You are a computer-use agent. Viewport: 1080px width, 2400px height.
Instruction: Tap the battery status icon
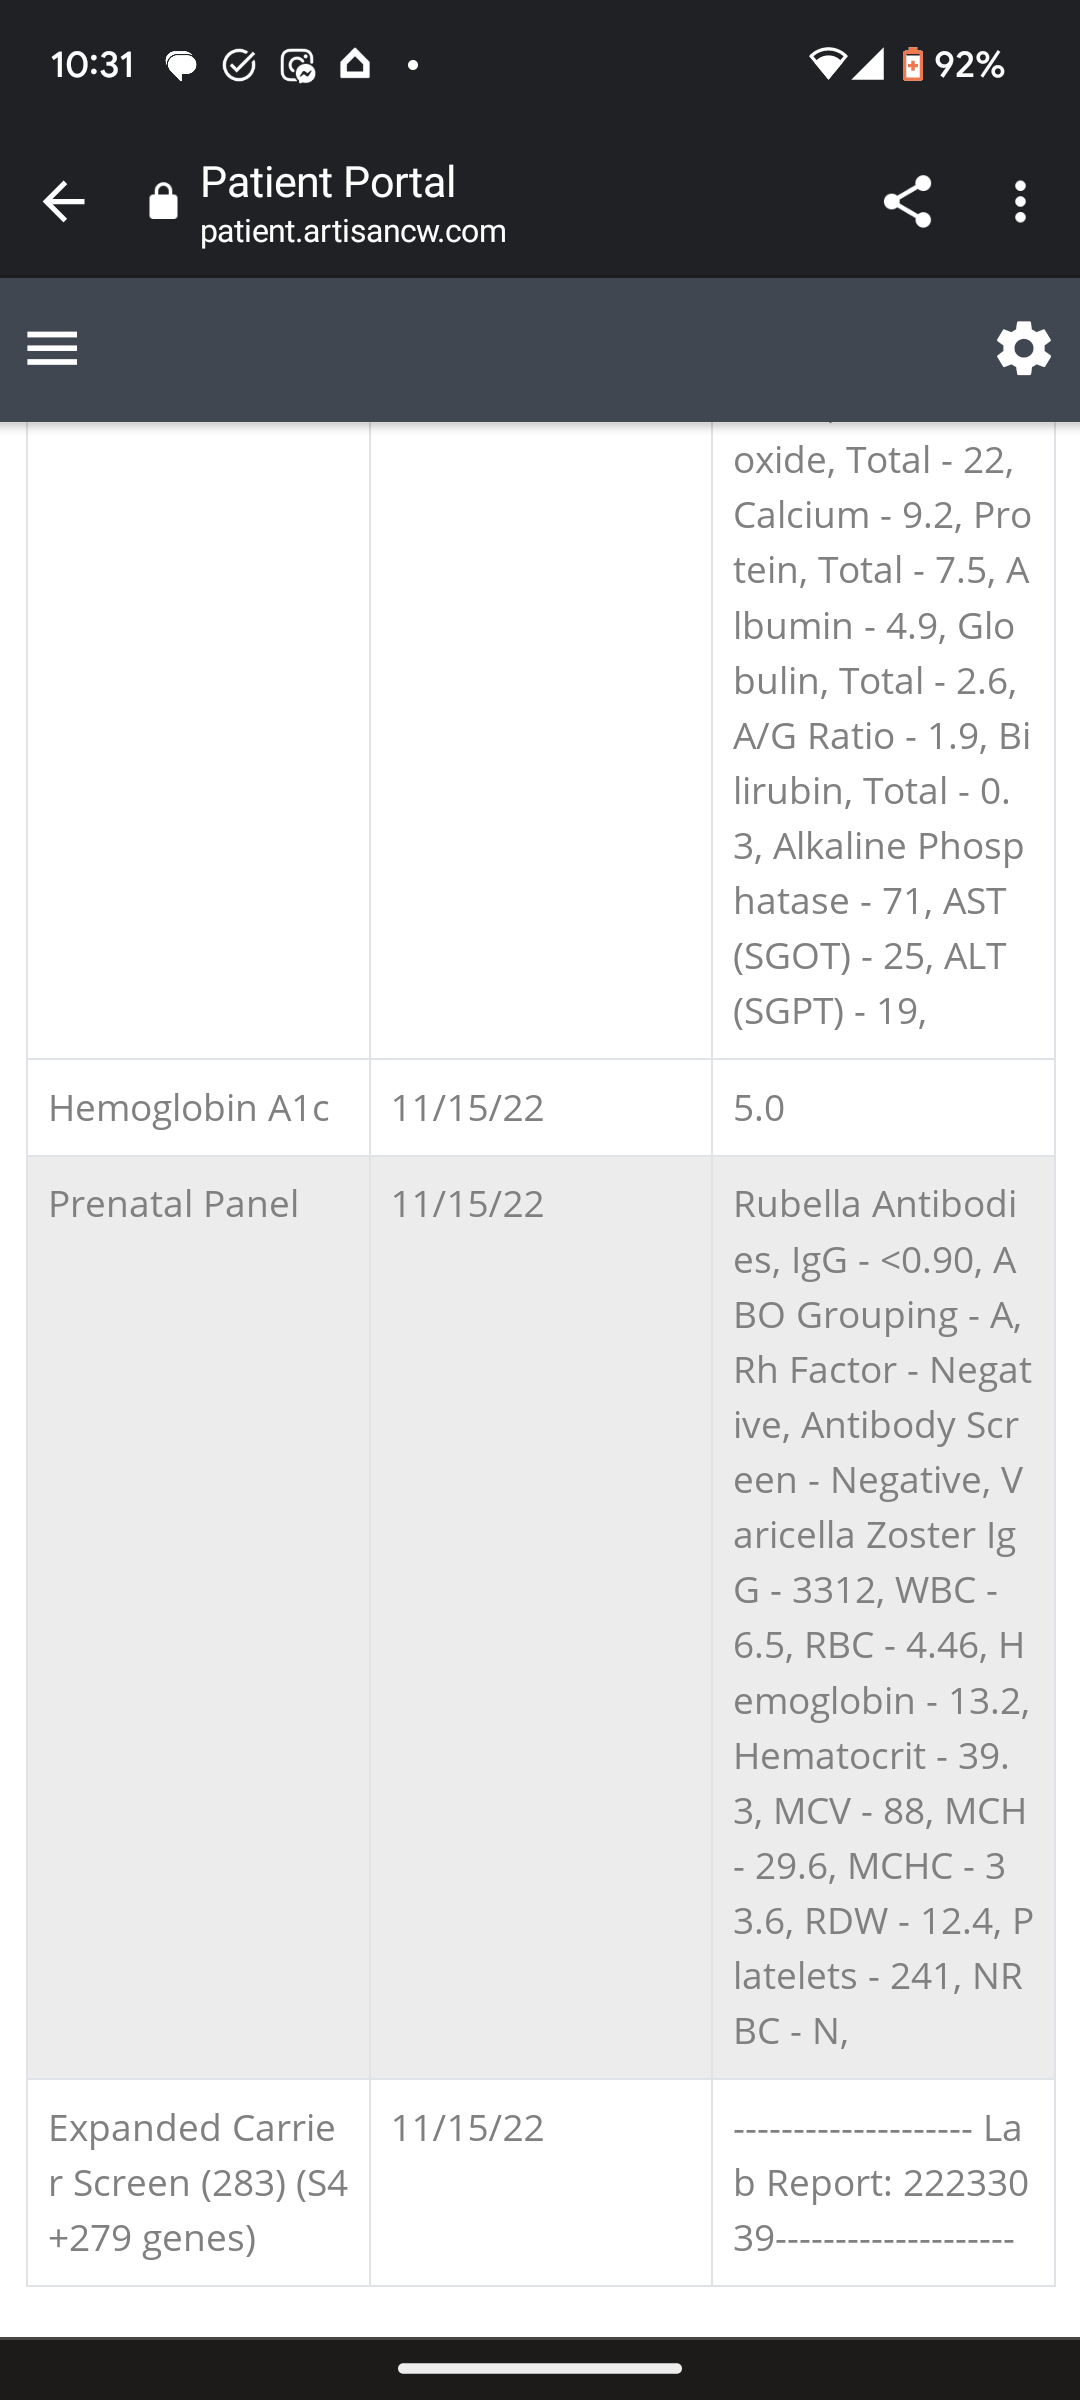(912, 65)
